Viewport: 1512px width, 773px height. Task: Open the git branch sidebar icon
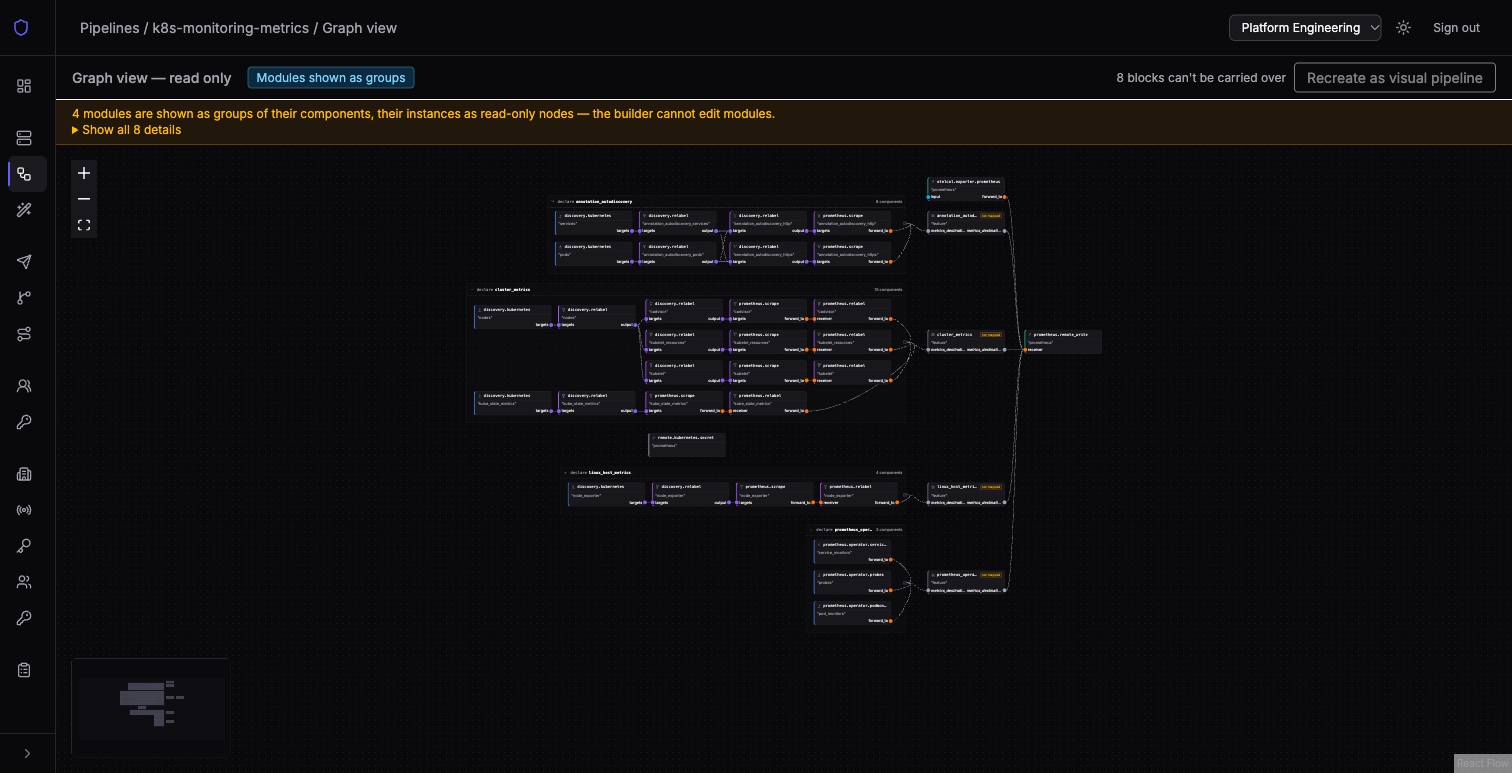[24, 298]
